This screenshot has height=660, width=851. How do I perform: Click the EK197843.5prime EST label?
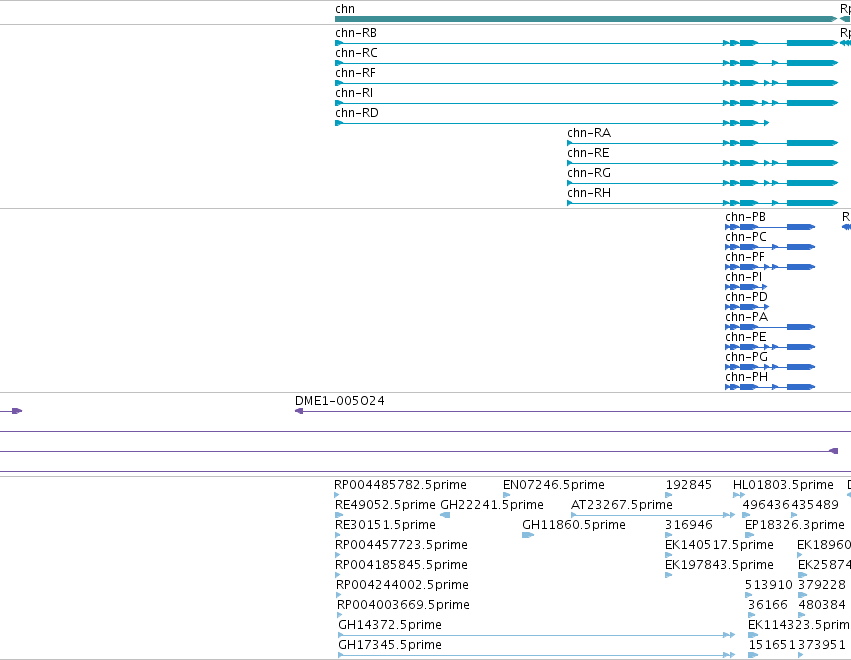point(719,565)
